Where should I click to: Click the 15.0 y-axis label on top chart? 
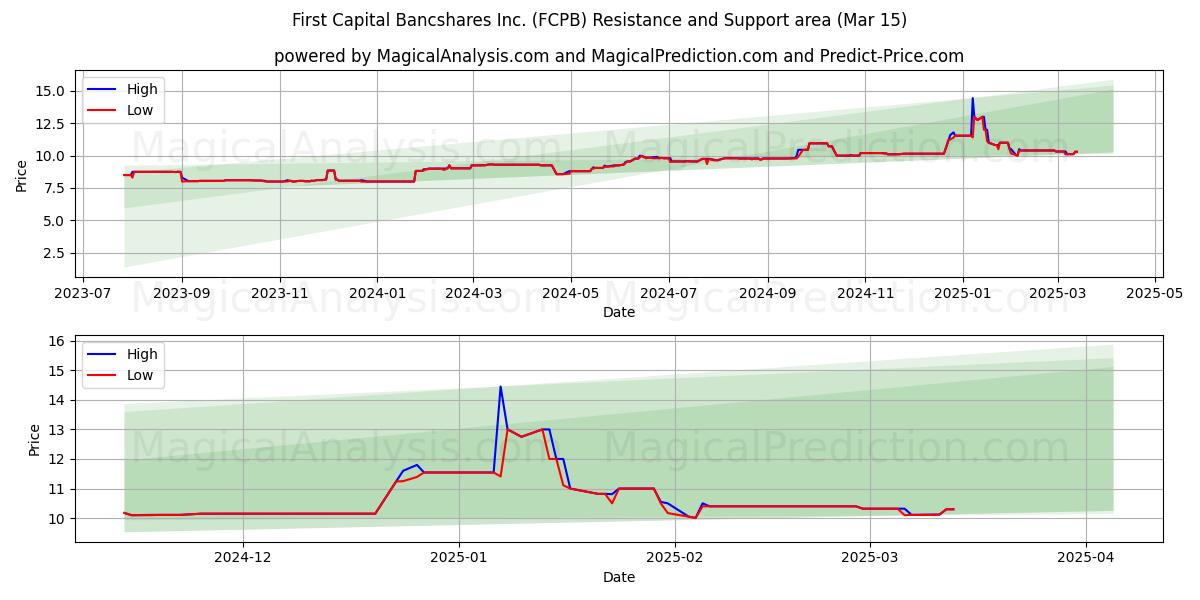[x=52, y=91]
